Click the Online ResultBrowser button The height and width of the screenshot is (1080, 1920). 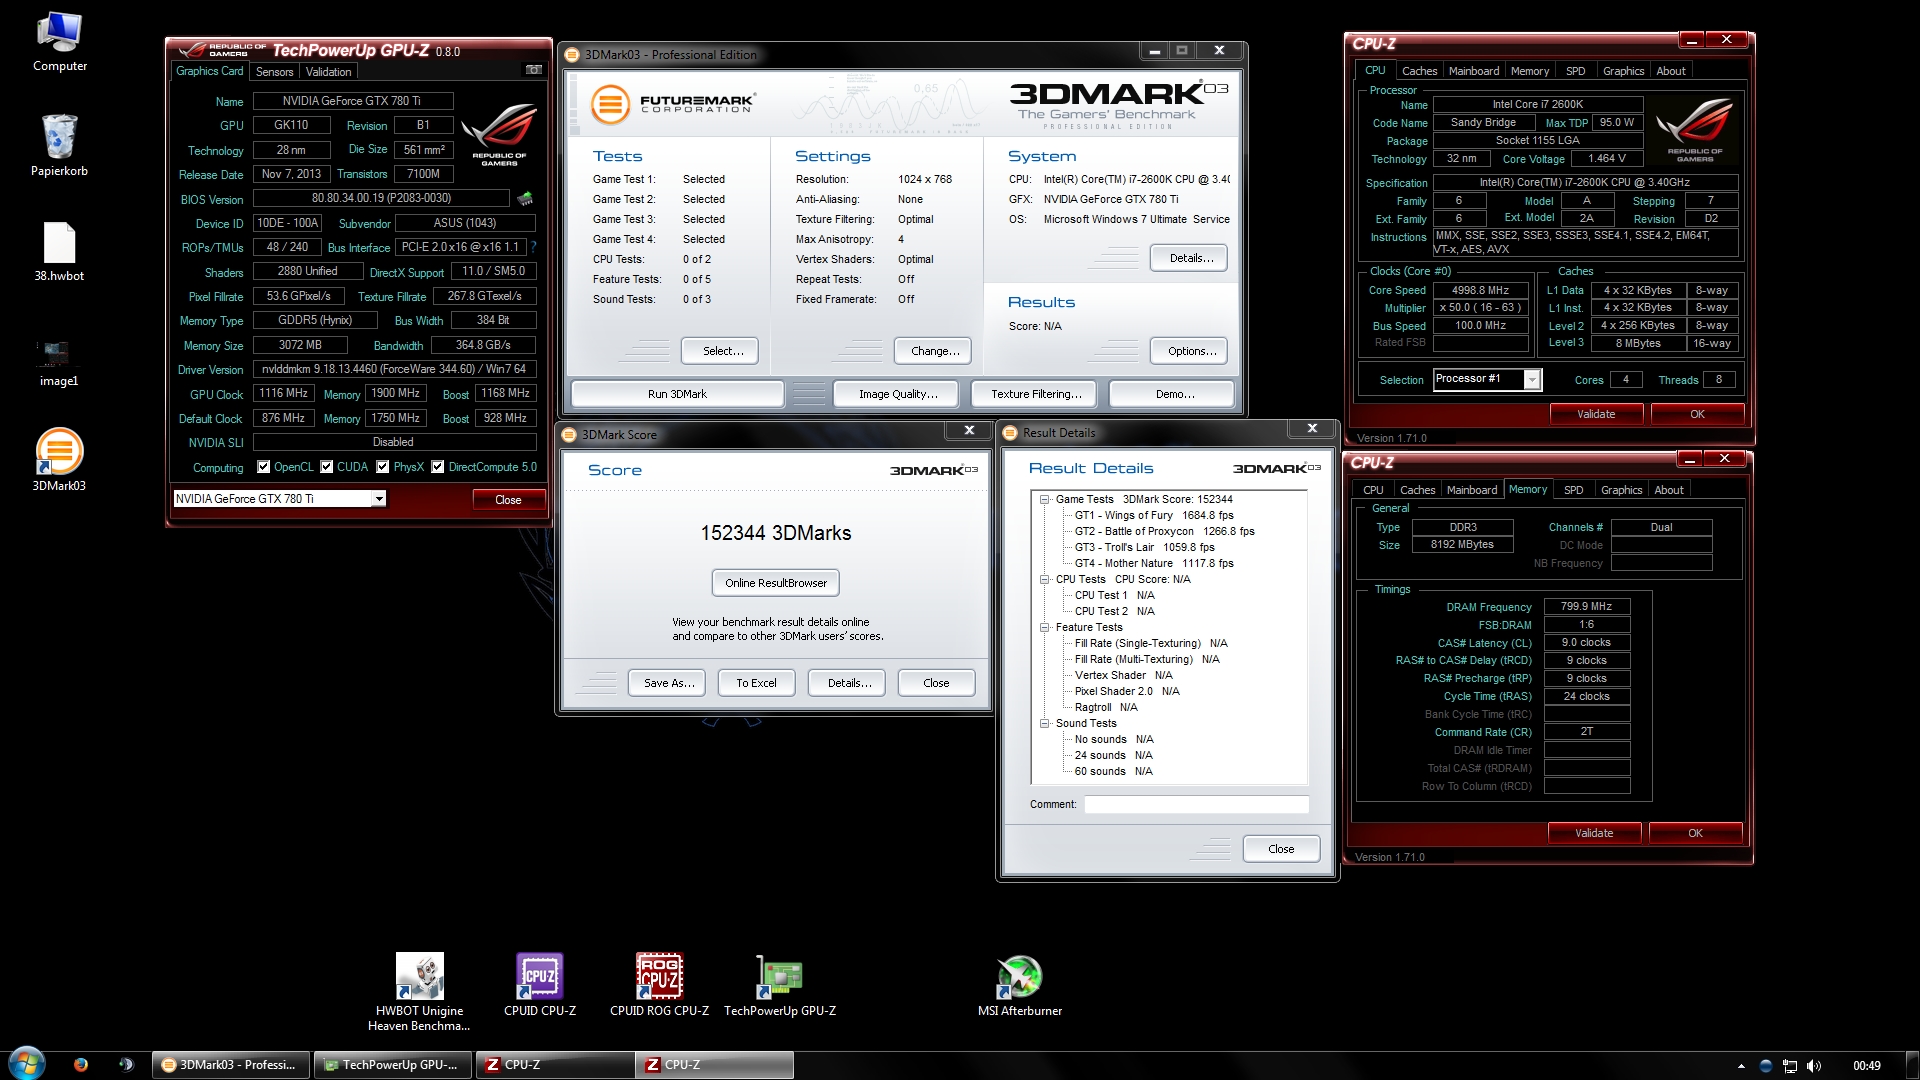point(776,583)
